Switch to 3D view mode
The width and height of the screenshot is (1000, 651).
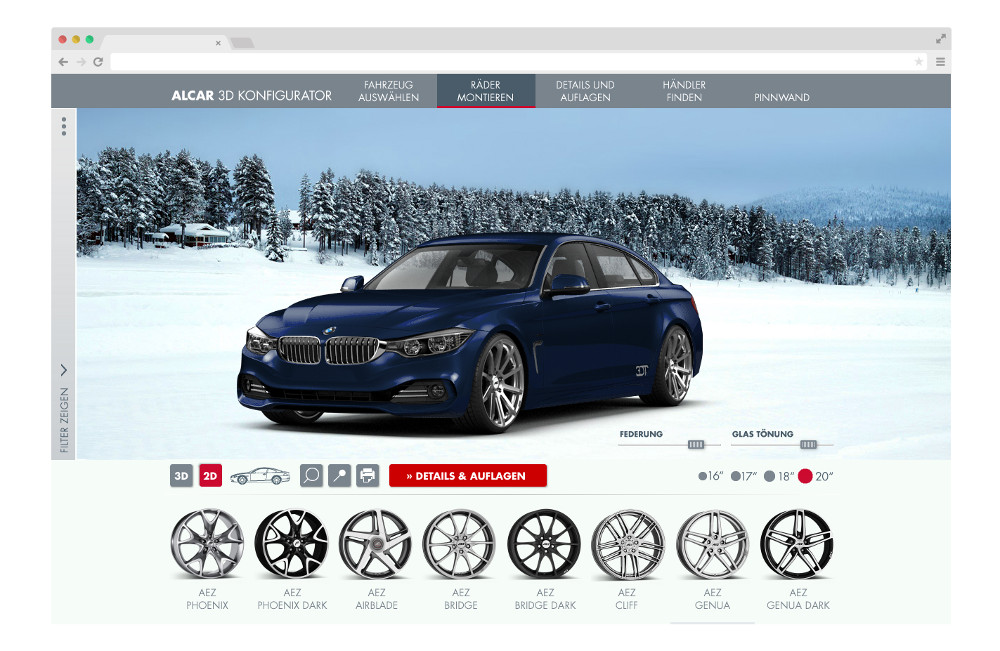coord(181,476)
